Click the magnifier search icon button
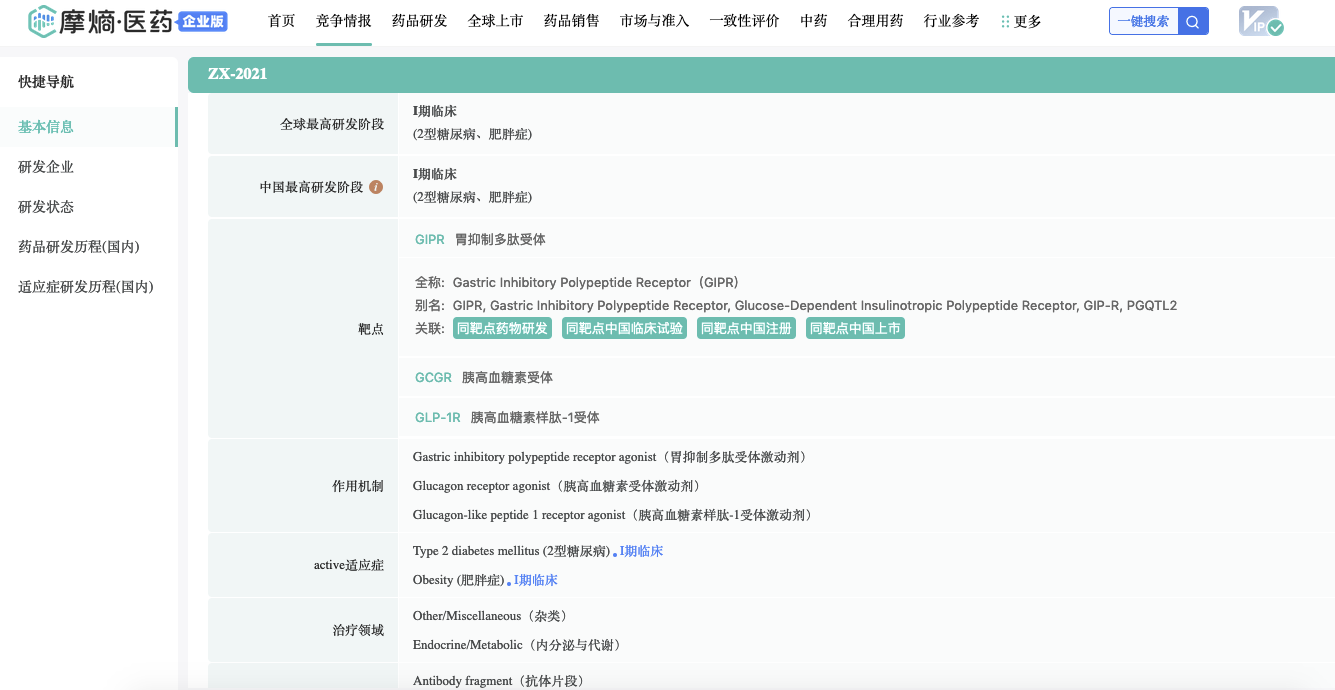Image resolution: width=1335 pixels, height=690 pixels. click(x=1193, y=22)
